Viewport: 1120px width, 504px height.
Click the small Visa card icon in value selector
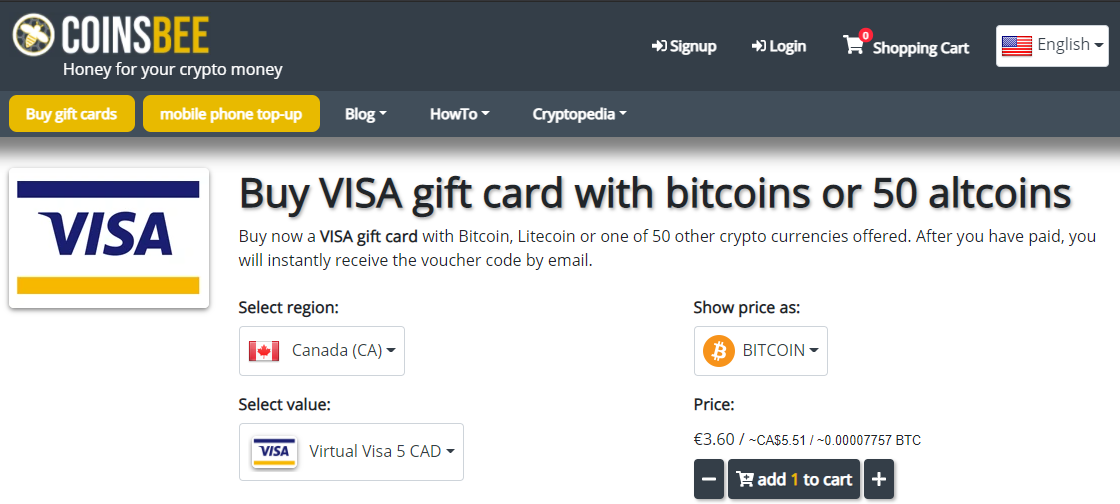pyautogui.click(x=275, y=452)
